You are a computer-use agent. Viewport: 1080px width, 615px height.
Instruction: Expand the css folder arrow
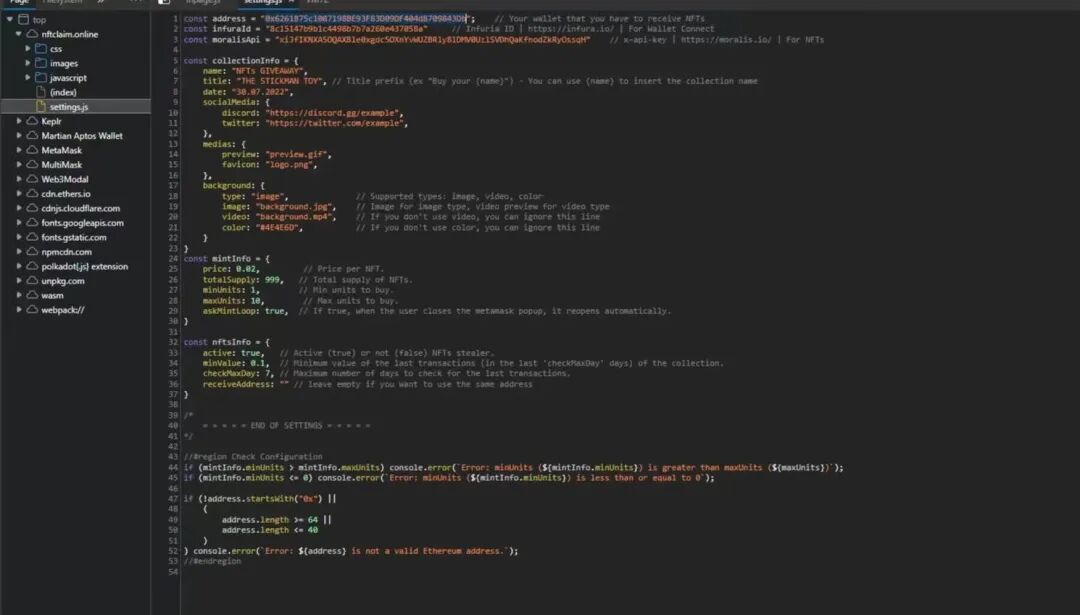click(28, 49)
